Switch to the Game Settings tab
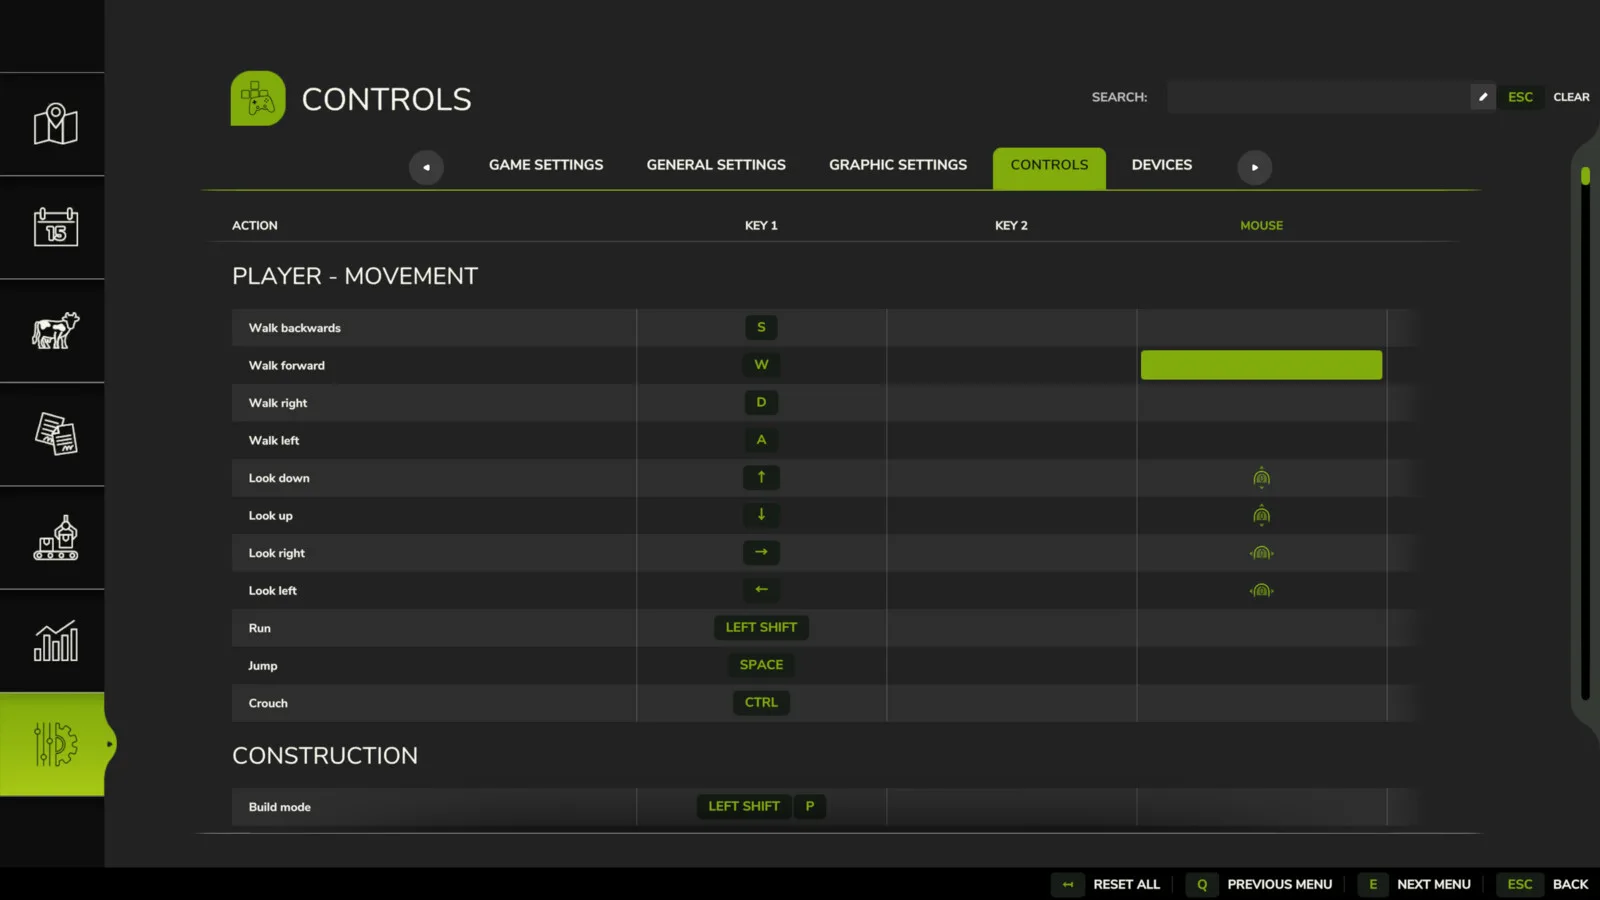Screen dimensions: 1600x900 click(546, 165)
